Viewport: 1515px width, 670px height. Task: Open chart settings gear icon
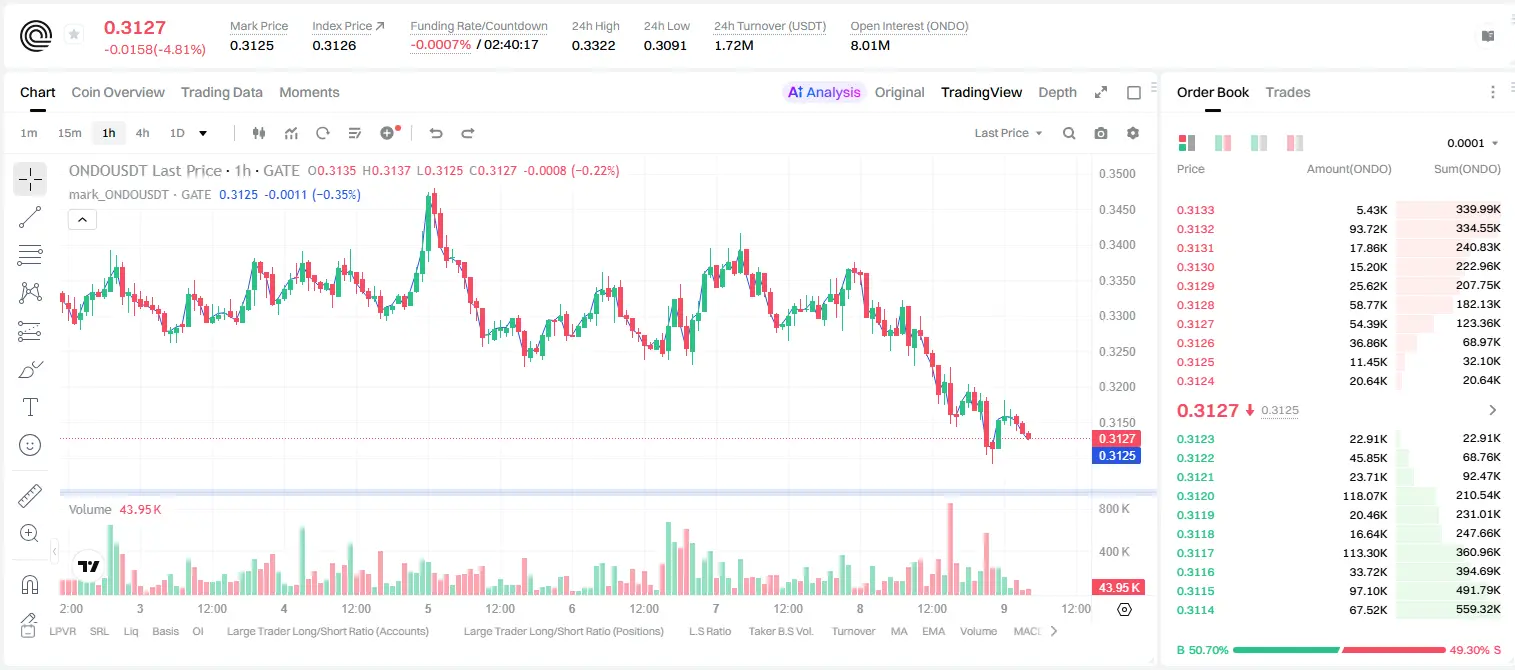(1133, 133)
